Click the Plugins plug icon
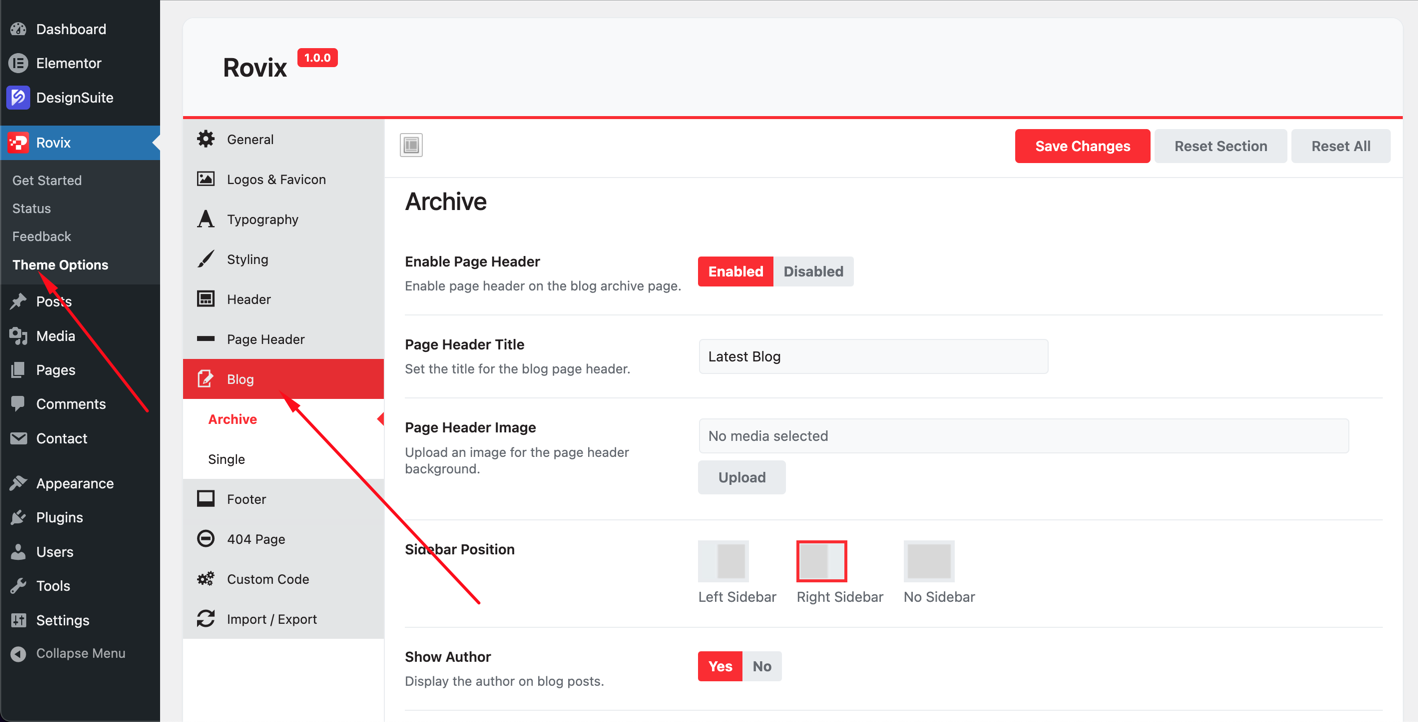 pos(18,517)
